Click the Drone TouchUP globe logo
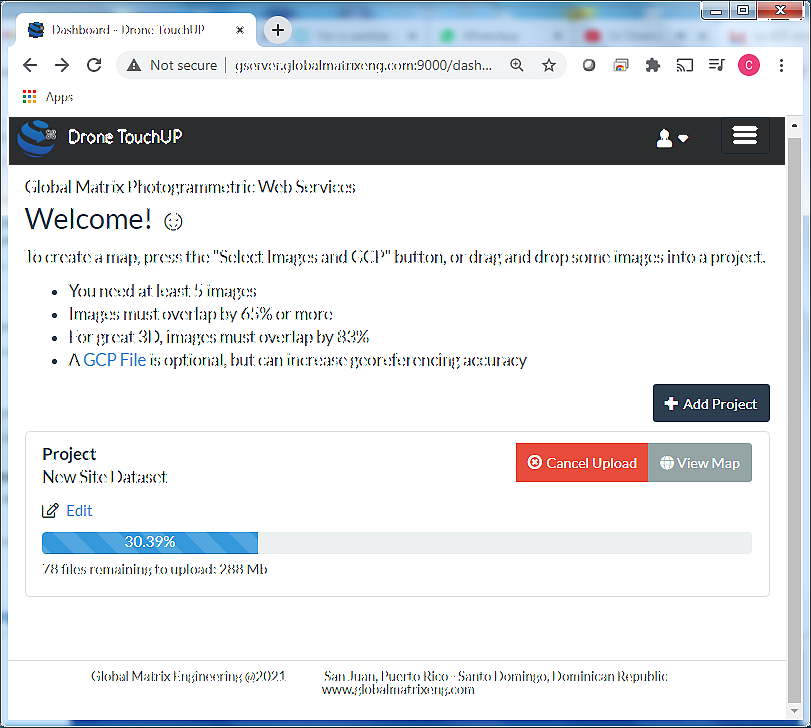This screenshot has height=728, width=811. click(x=37, y=138)
